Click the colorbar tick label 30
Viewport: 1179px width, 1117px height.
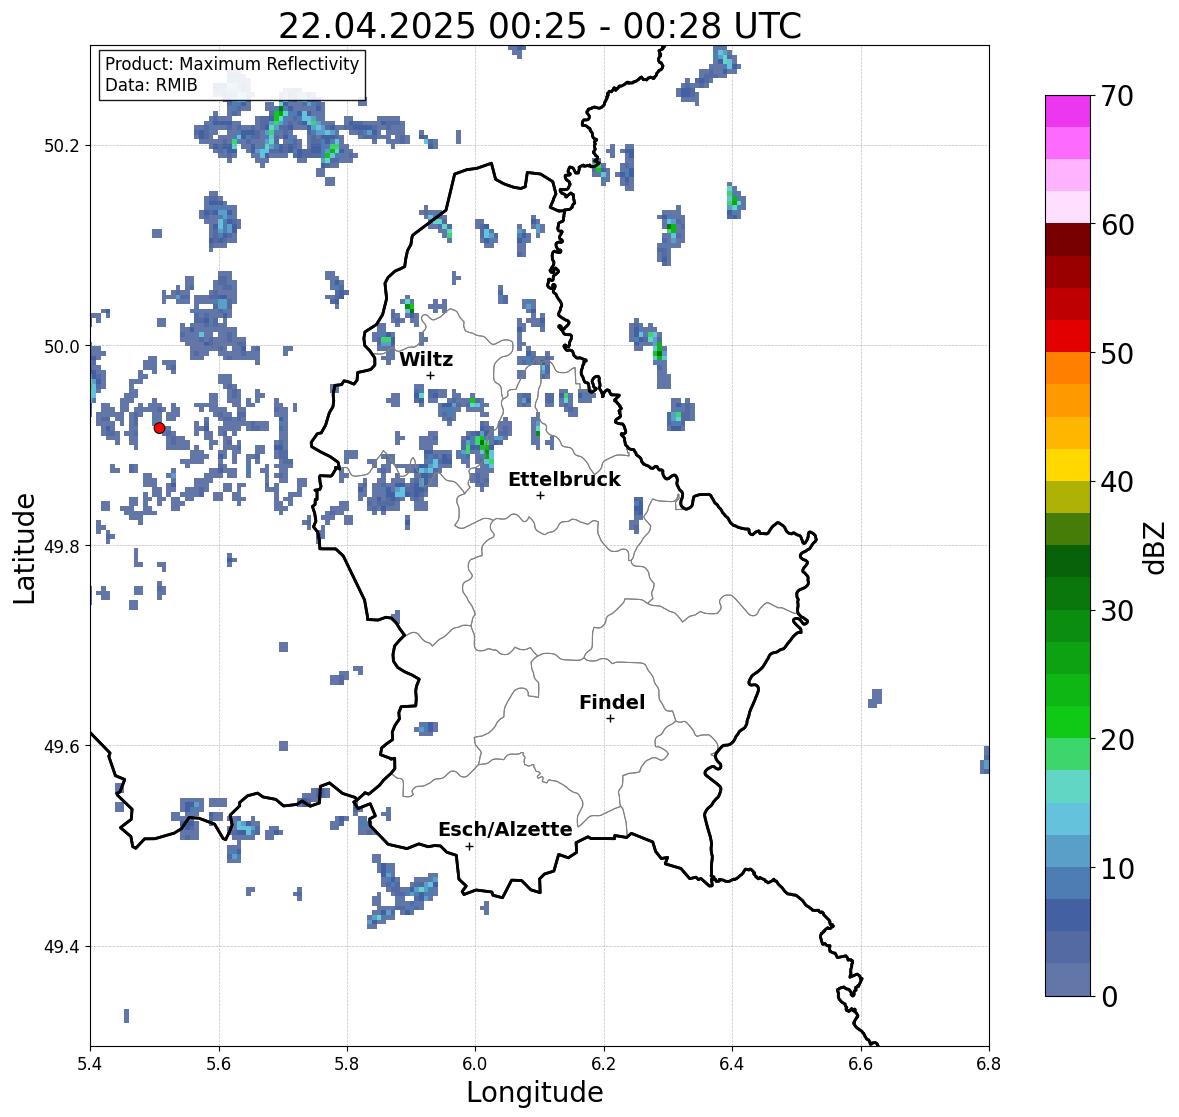(1117, 610)
